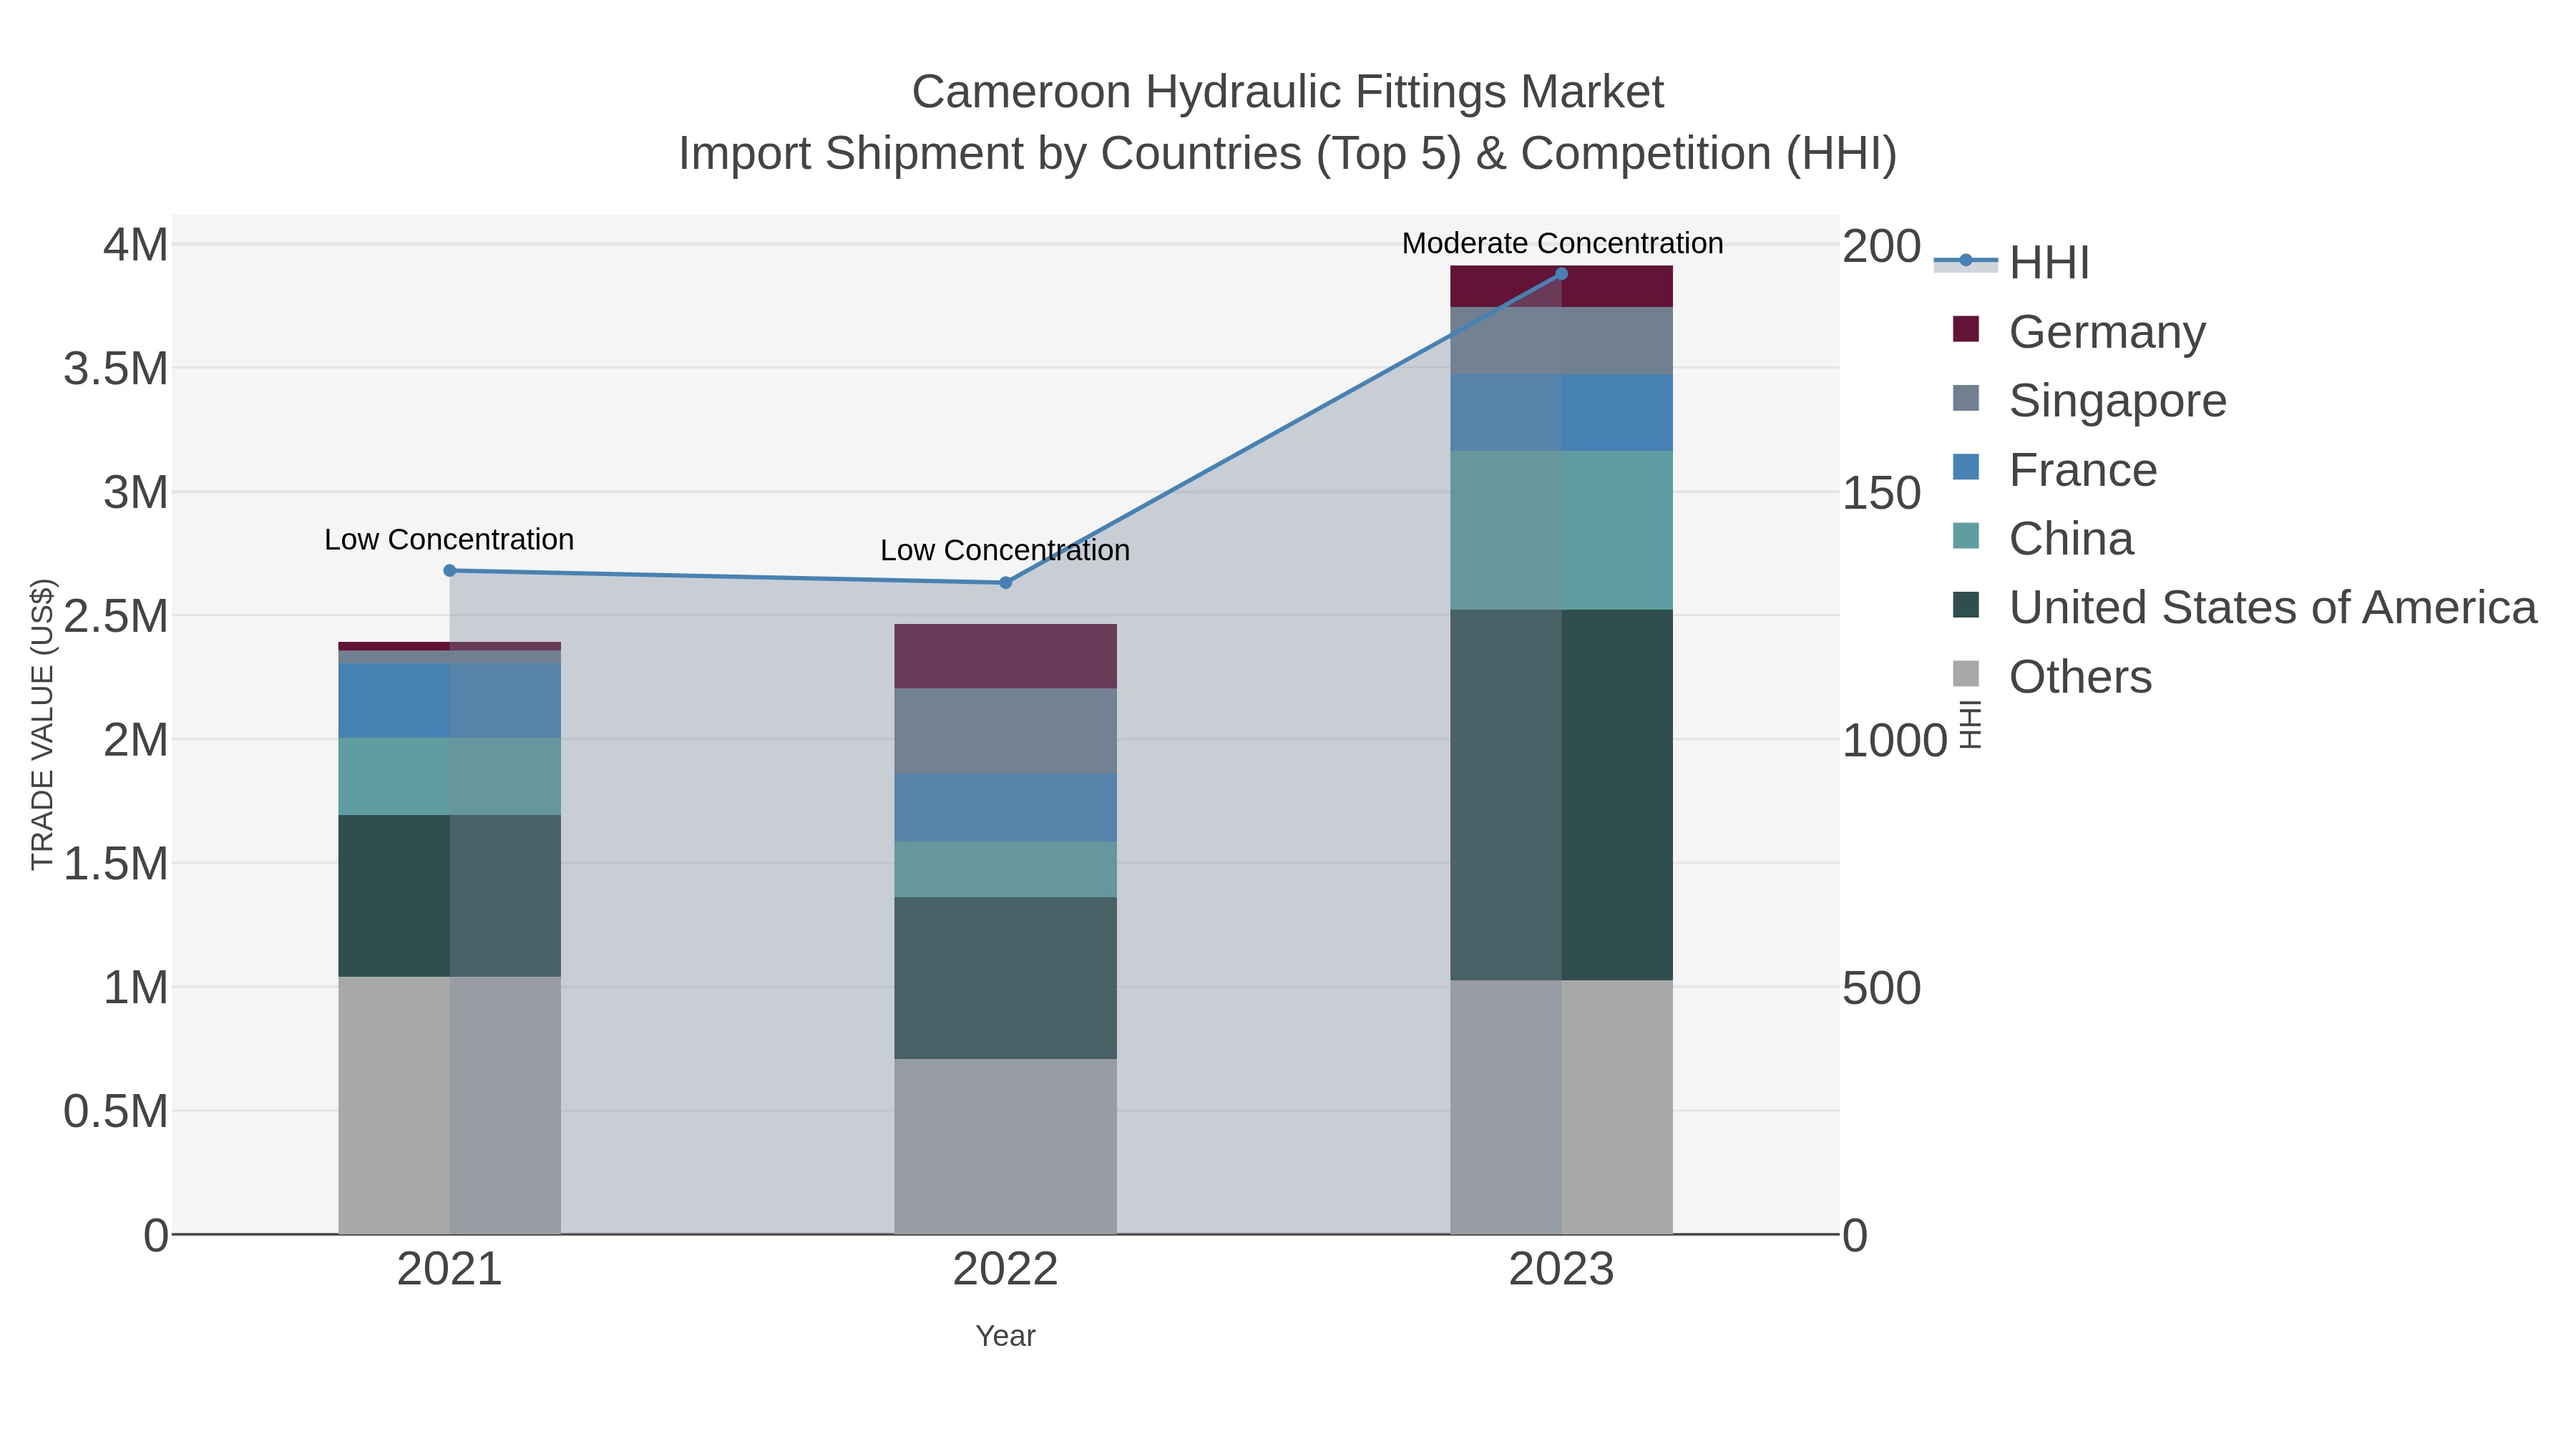Click the '1000' right axis tick
The height and width of the screenshot is (1449, 2576).
[1895, 741]
